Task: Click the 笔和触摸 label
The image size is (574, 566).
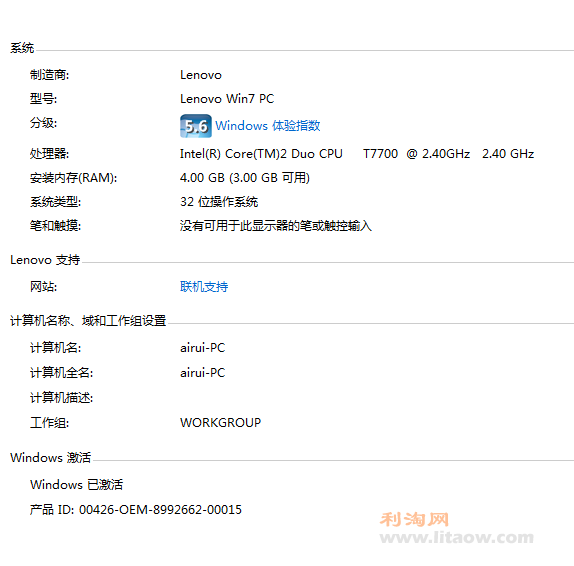Action: pyautogui.click(x=56, y=226)
